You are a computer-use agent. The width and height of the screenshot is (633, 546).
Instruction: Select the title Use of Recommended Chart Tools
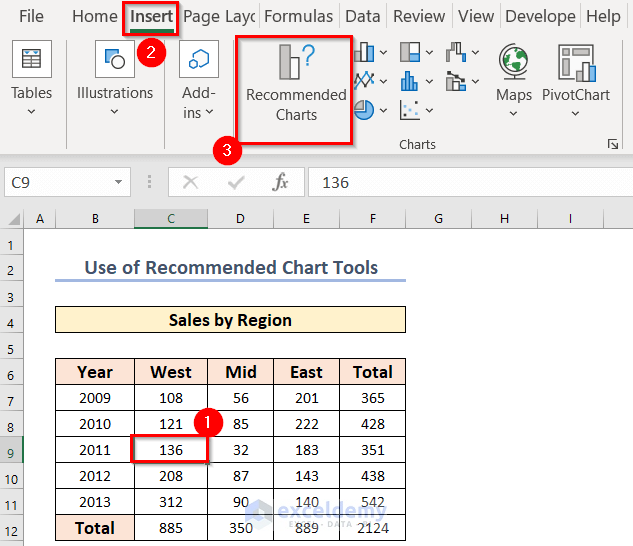(231, 267)
